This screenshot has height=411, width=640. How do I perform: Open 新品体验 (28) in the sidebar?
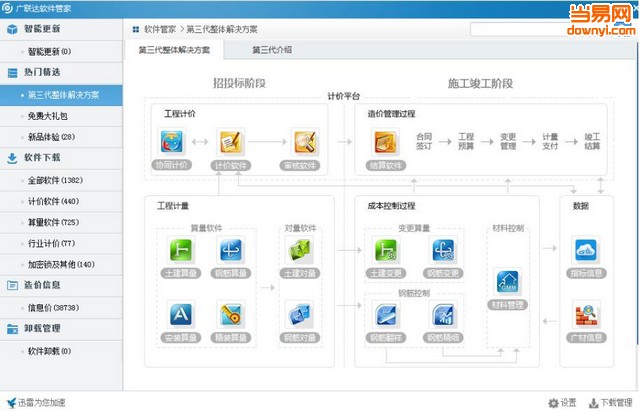pos(61,137)
